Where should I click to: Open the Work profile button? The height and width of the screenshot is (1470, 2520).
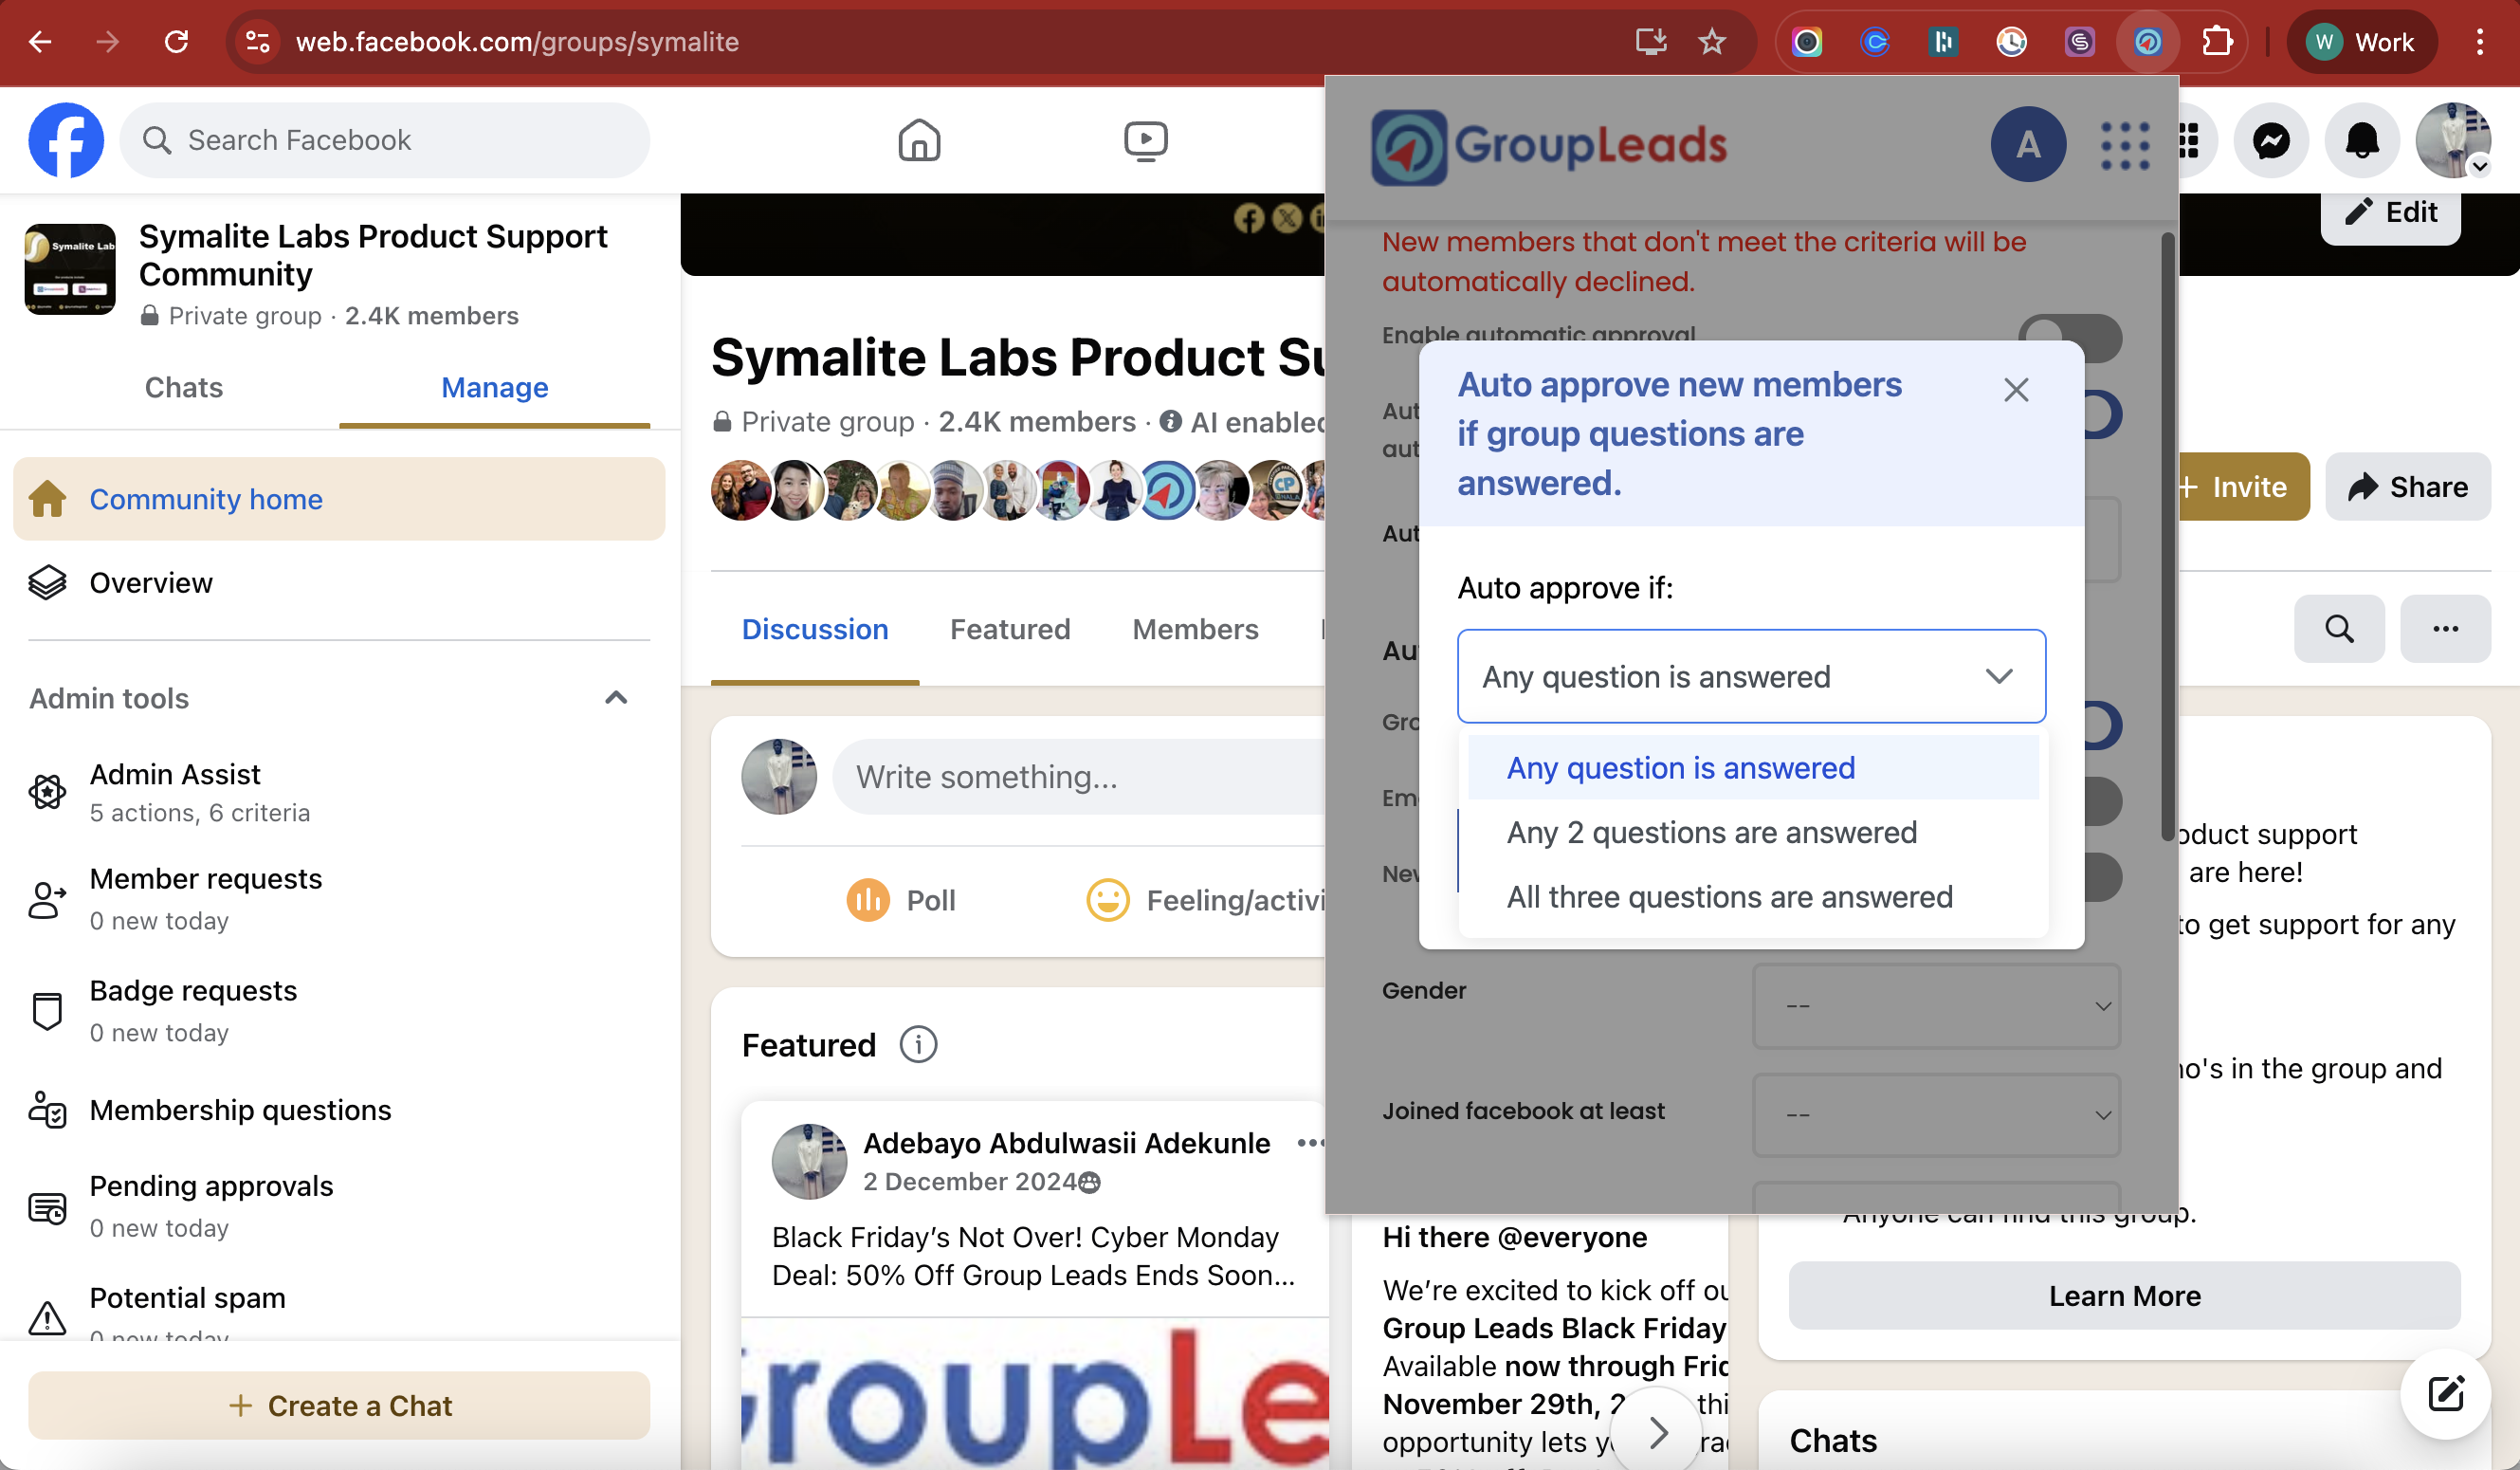(2362, 42)
